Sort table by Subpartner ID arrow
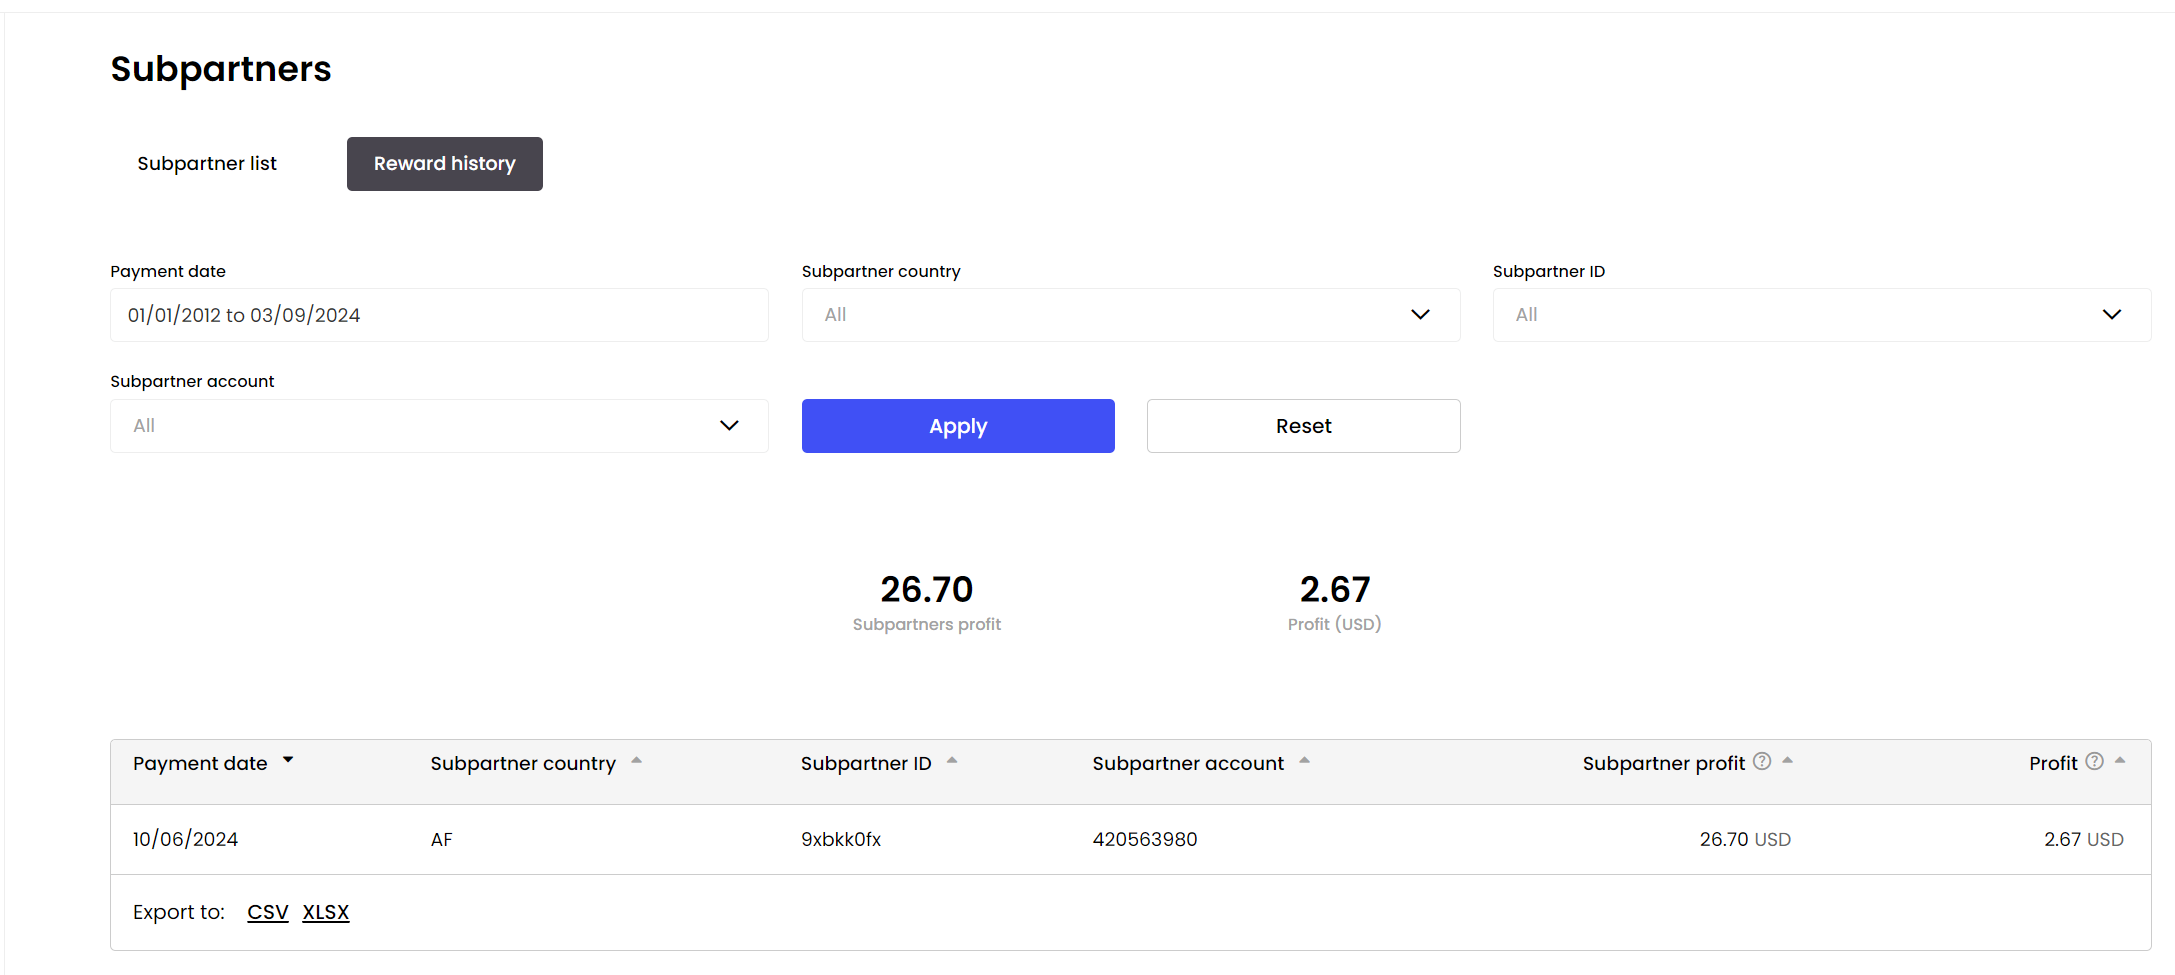The image size is (2175, 975). (952, 761)
